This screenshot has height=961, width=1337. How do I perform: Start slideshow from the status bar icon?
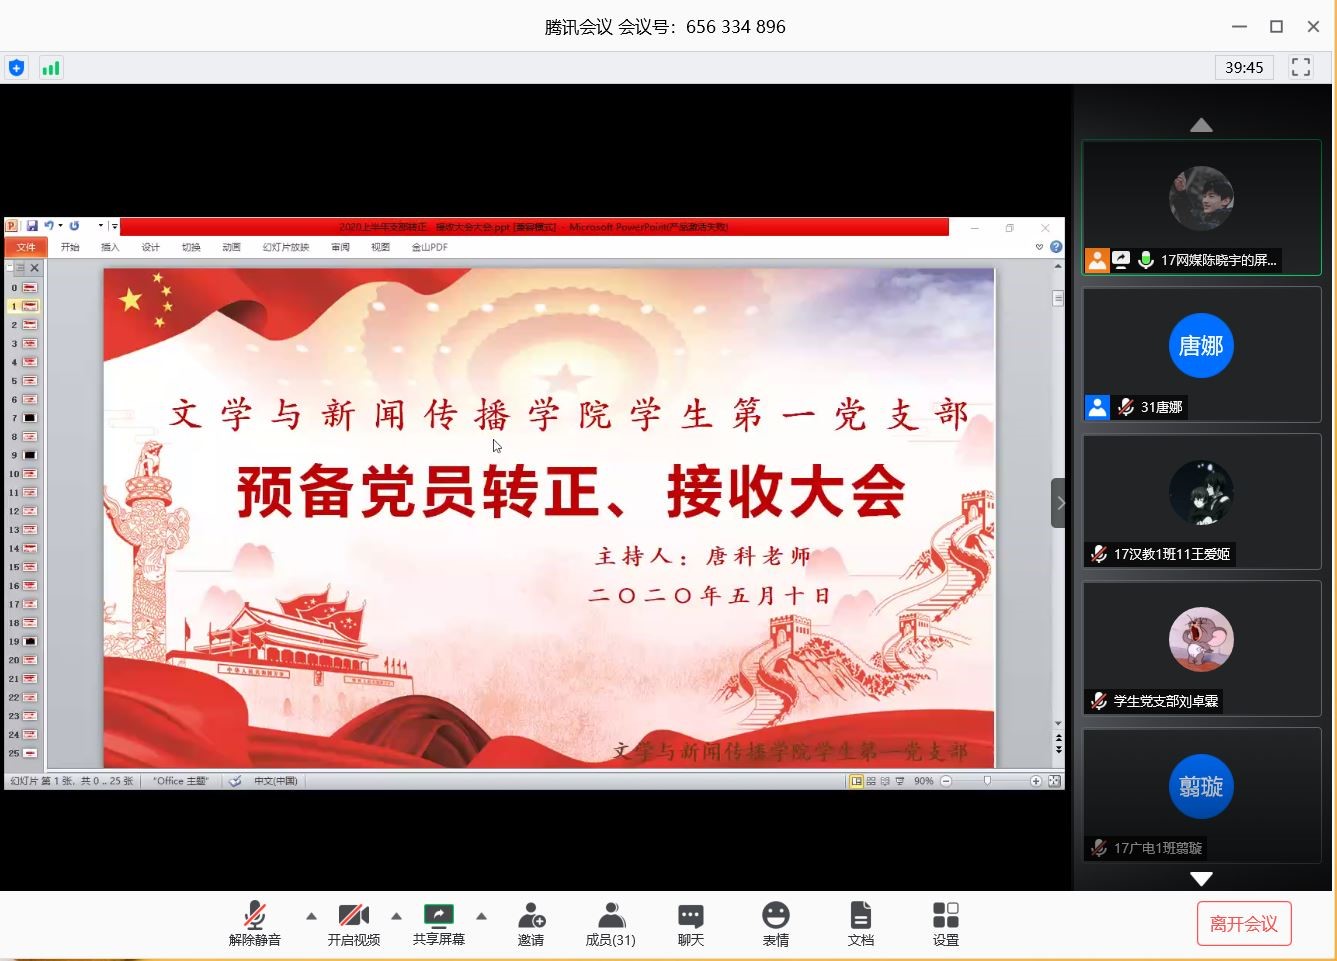click(900, 781)
